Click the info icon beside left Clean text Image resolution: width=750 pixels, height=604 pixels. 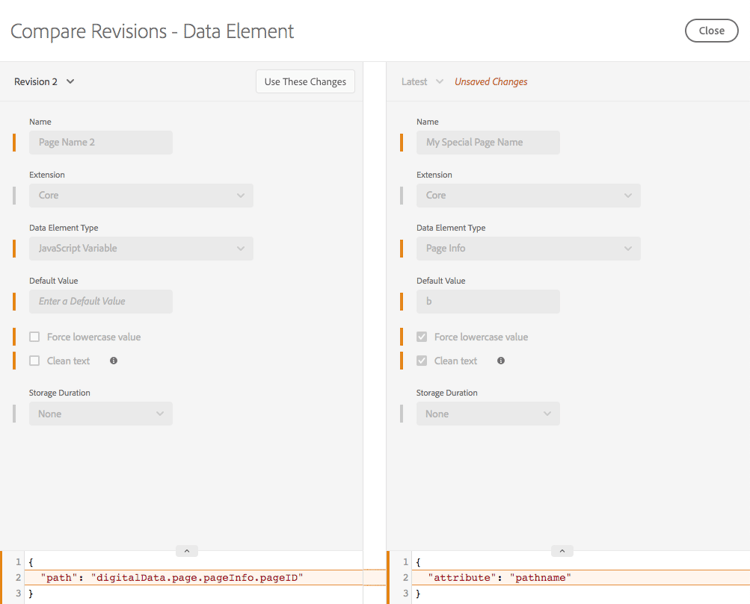pyautogui.click(x=113, y=361)
